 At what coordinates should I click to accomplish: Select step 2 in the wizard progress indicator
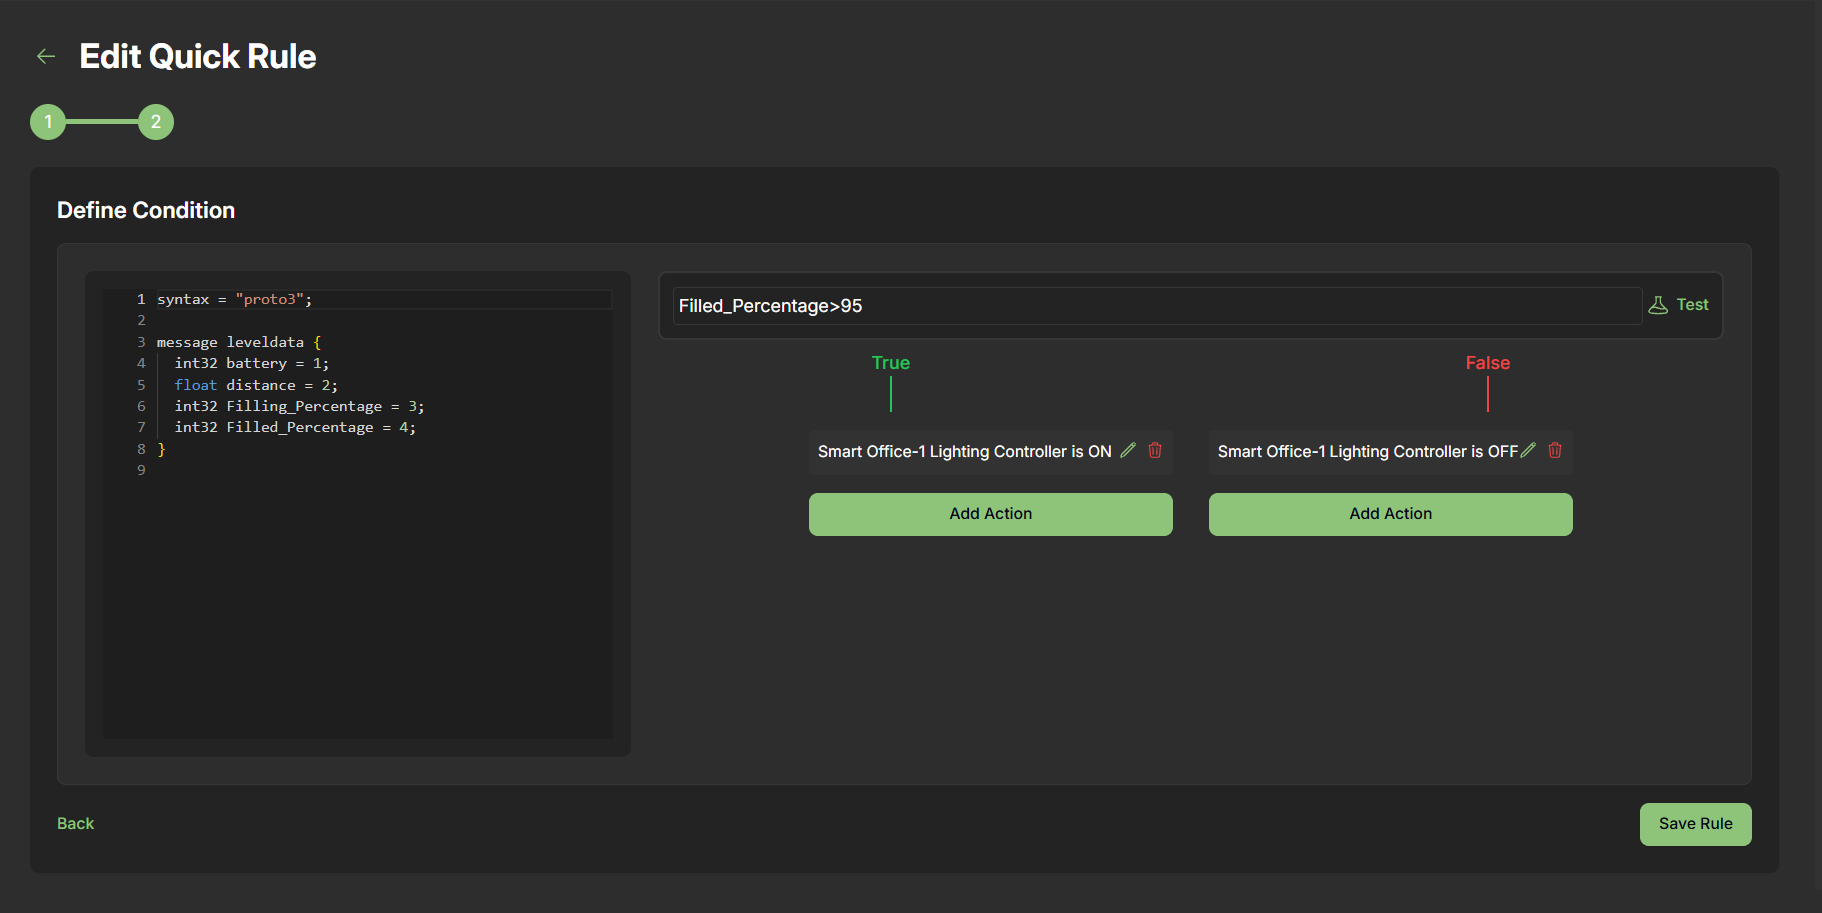(156, 121)
